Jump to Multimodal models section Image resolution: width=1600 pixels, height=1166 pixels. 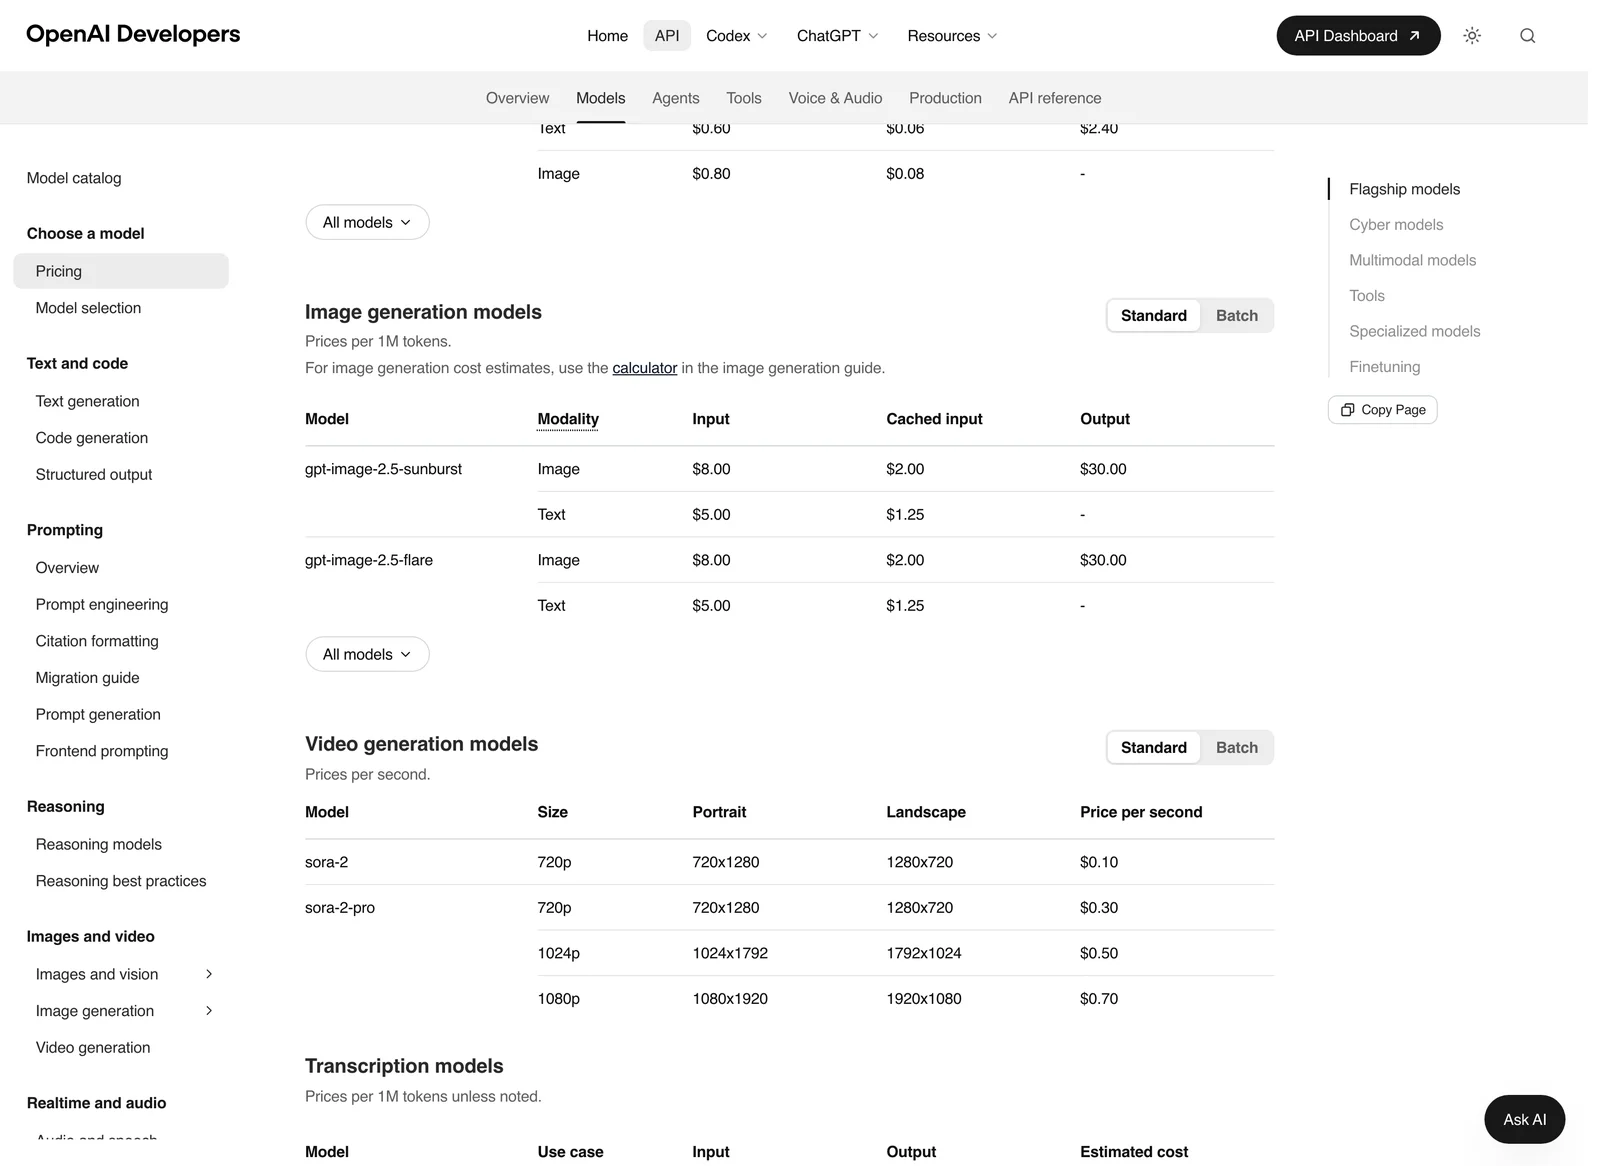click(1412, 260)
